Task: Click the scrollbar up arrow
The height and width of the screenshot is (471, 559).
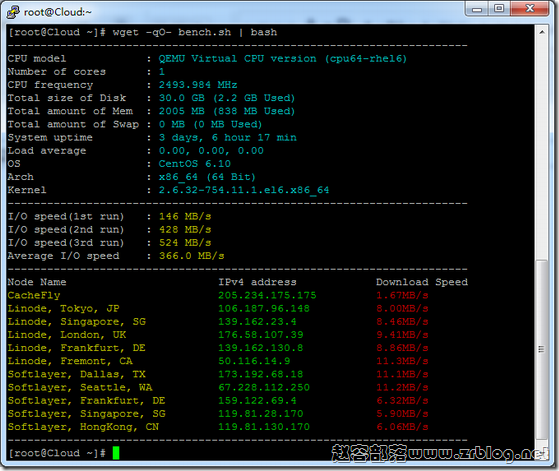Action: pyautogui.click(x=542, y=32)
